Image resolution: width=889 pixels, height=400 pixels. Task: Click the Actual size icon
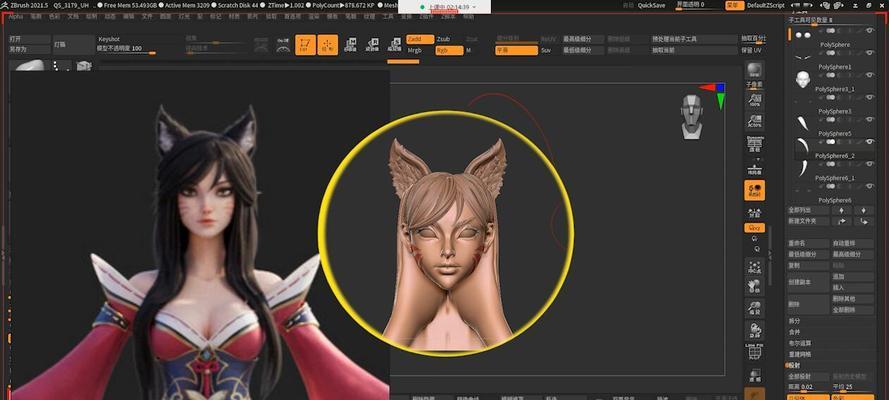pyautogui.click(x=754, y=121)
